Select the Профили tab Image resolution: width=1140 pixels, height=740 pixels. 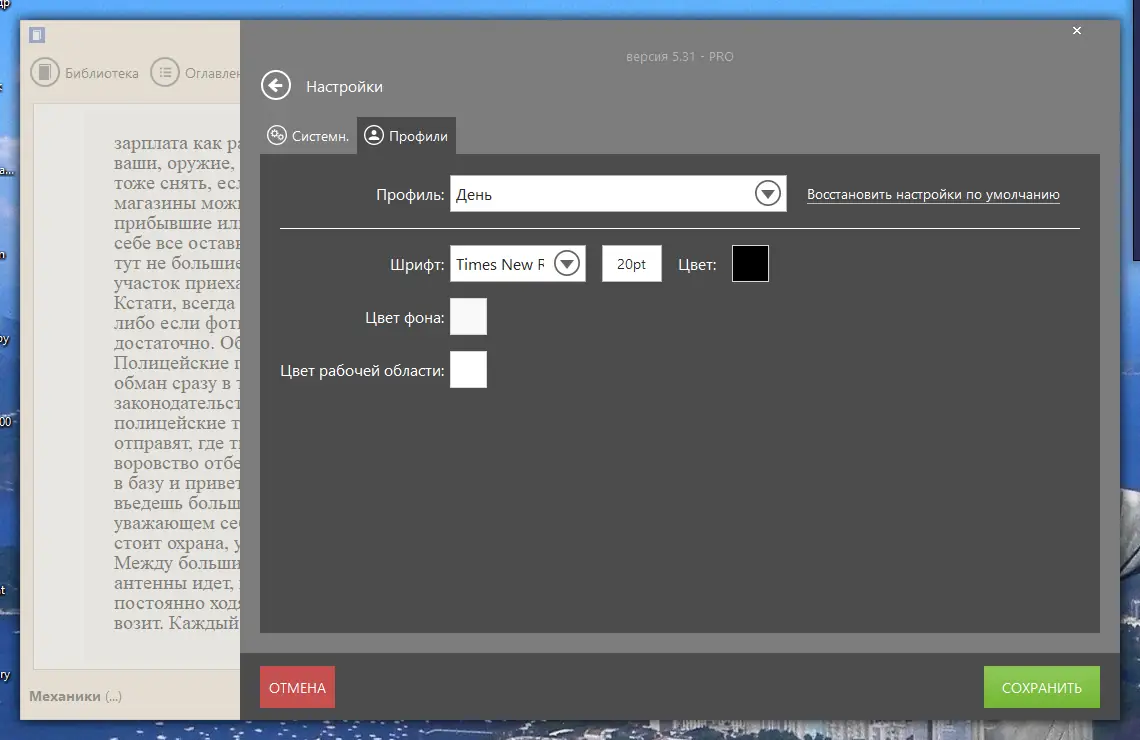click(406, 136)
